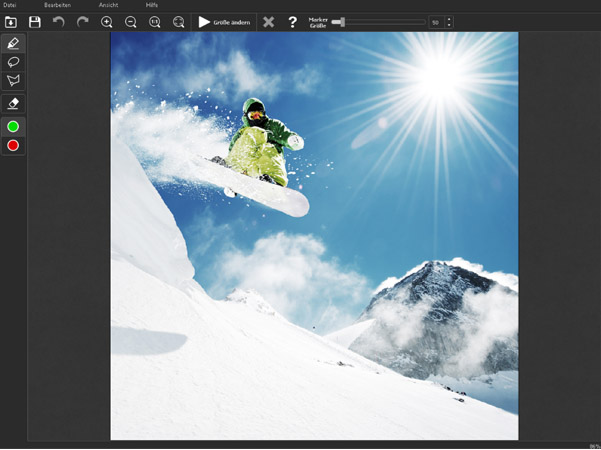601x450 pixels.
Task: Click the open image file icon
Action: pyautogui.click(x=11, y=22)
